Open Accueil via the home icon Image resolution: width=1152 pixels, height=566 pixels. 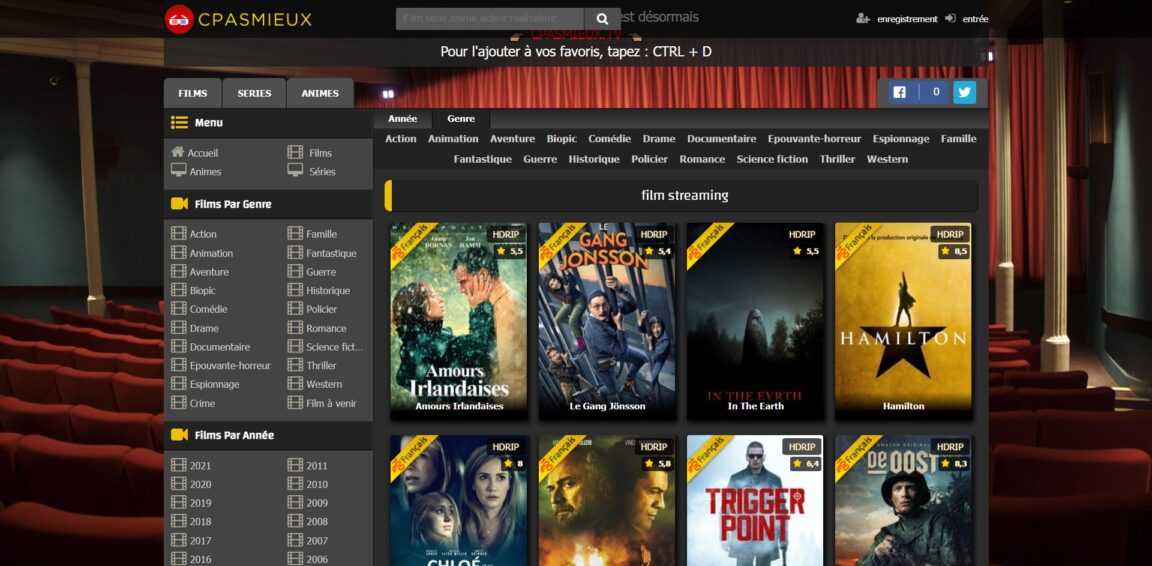click(178, 152)
